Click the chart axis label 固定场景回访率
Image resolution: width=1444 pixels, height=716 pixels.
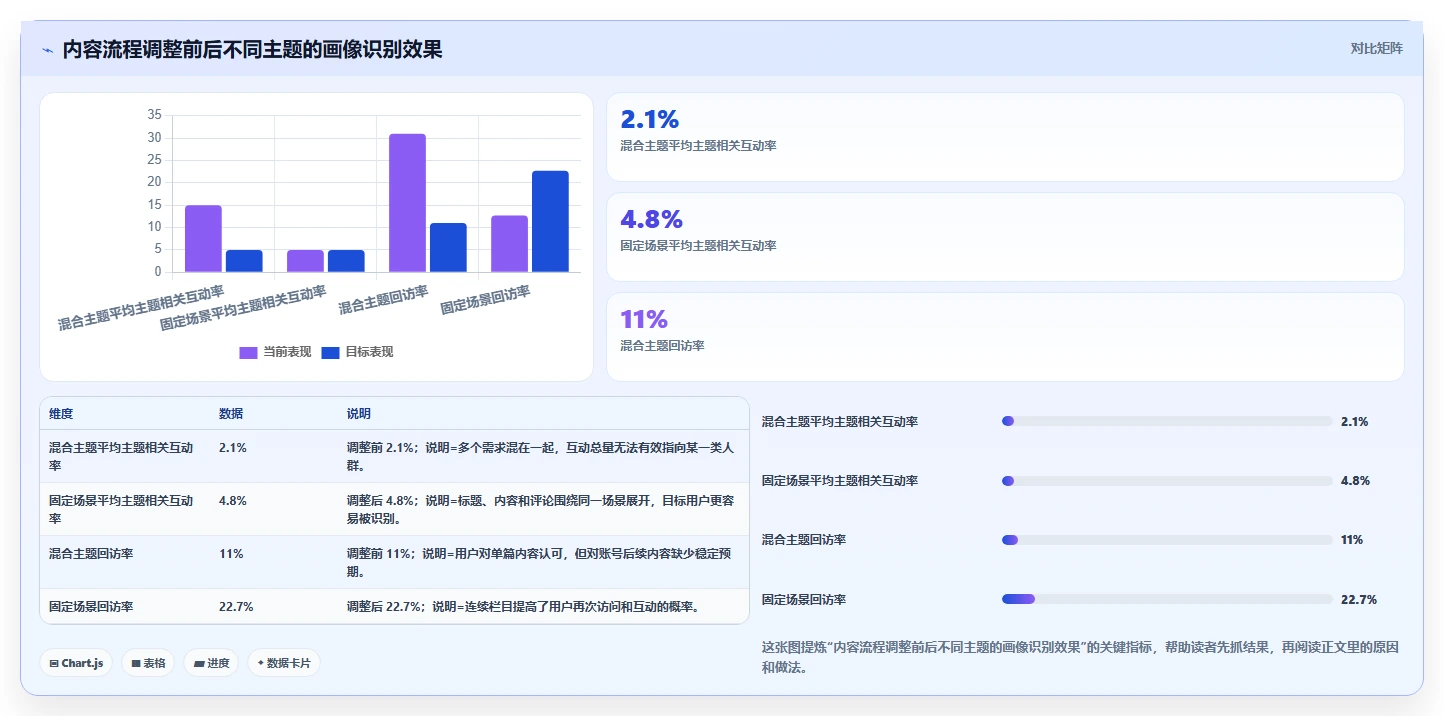pyautogui.click(x=486, y=300)
